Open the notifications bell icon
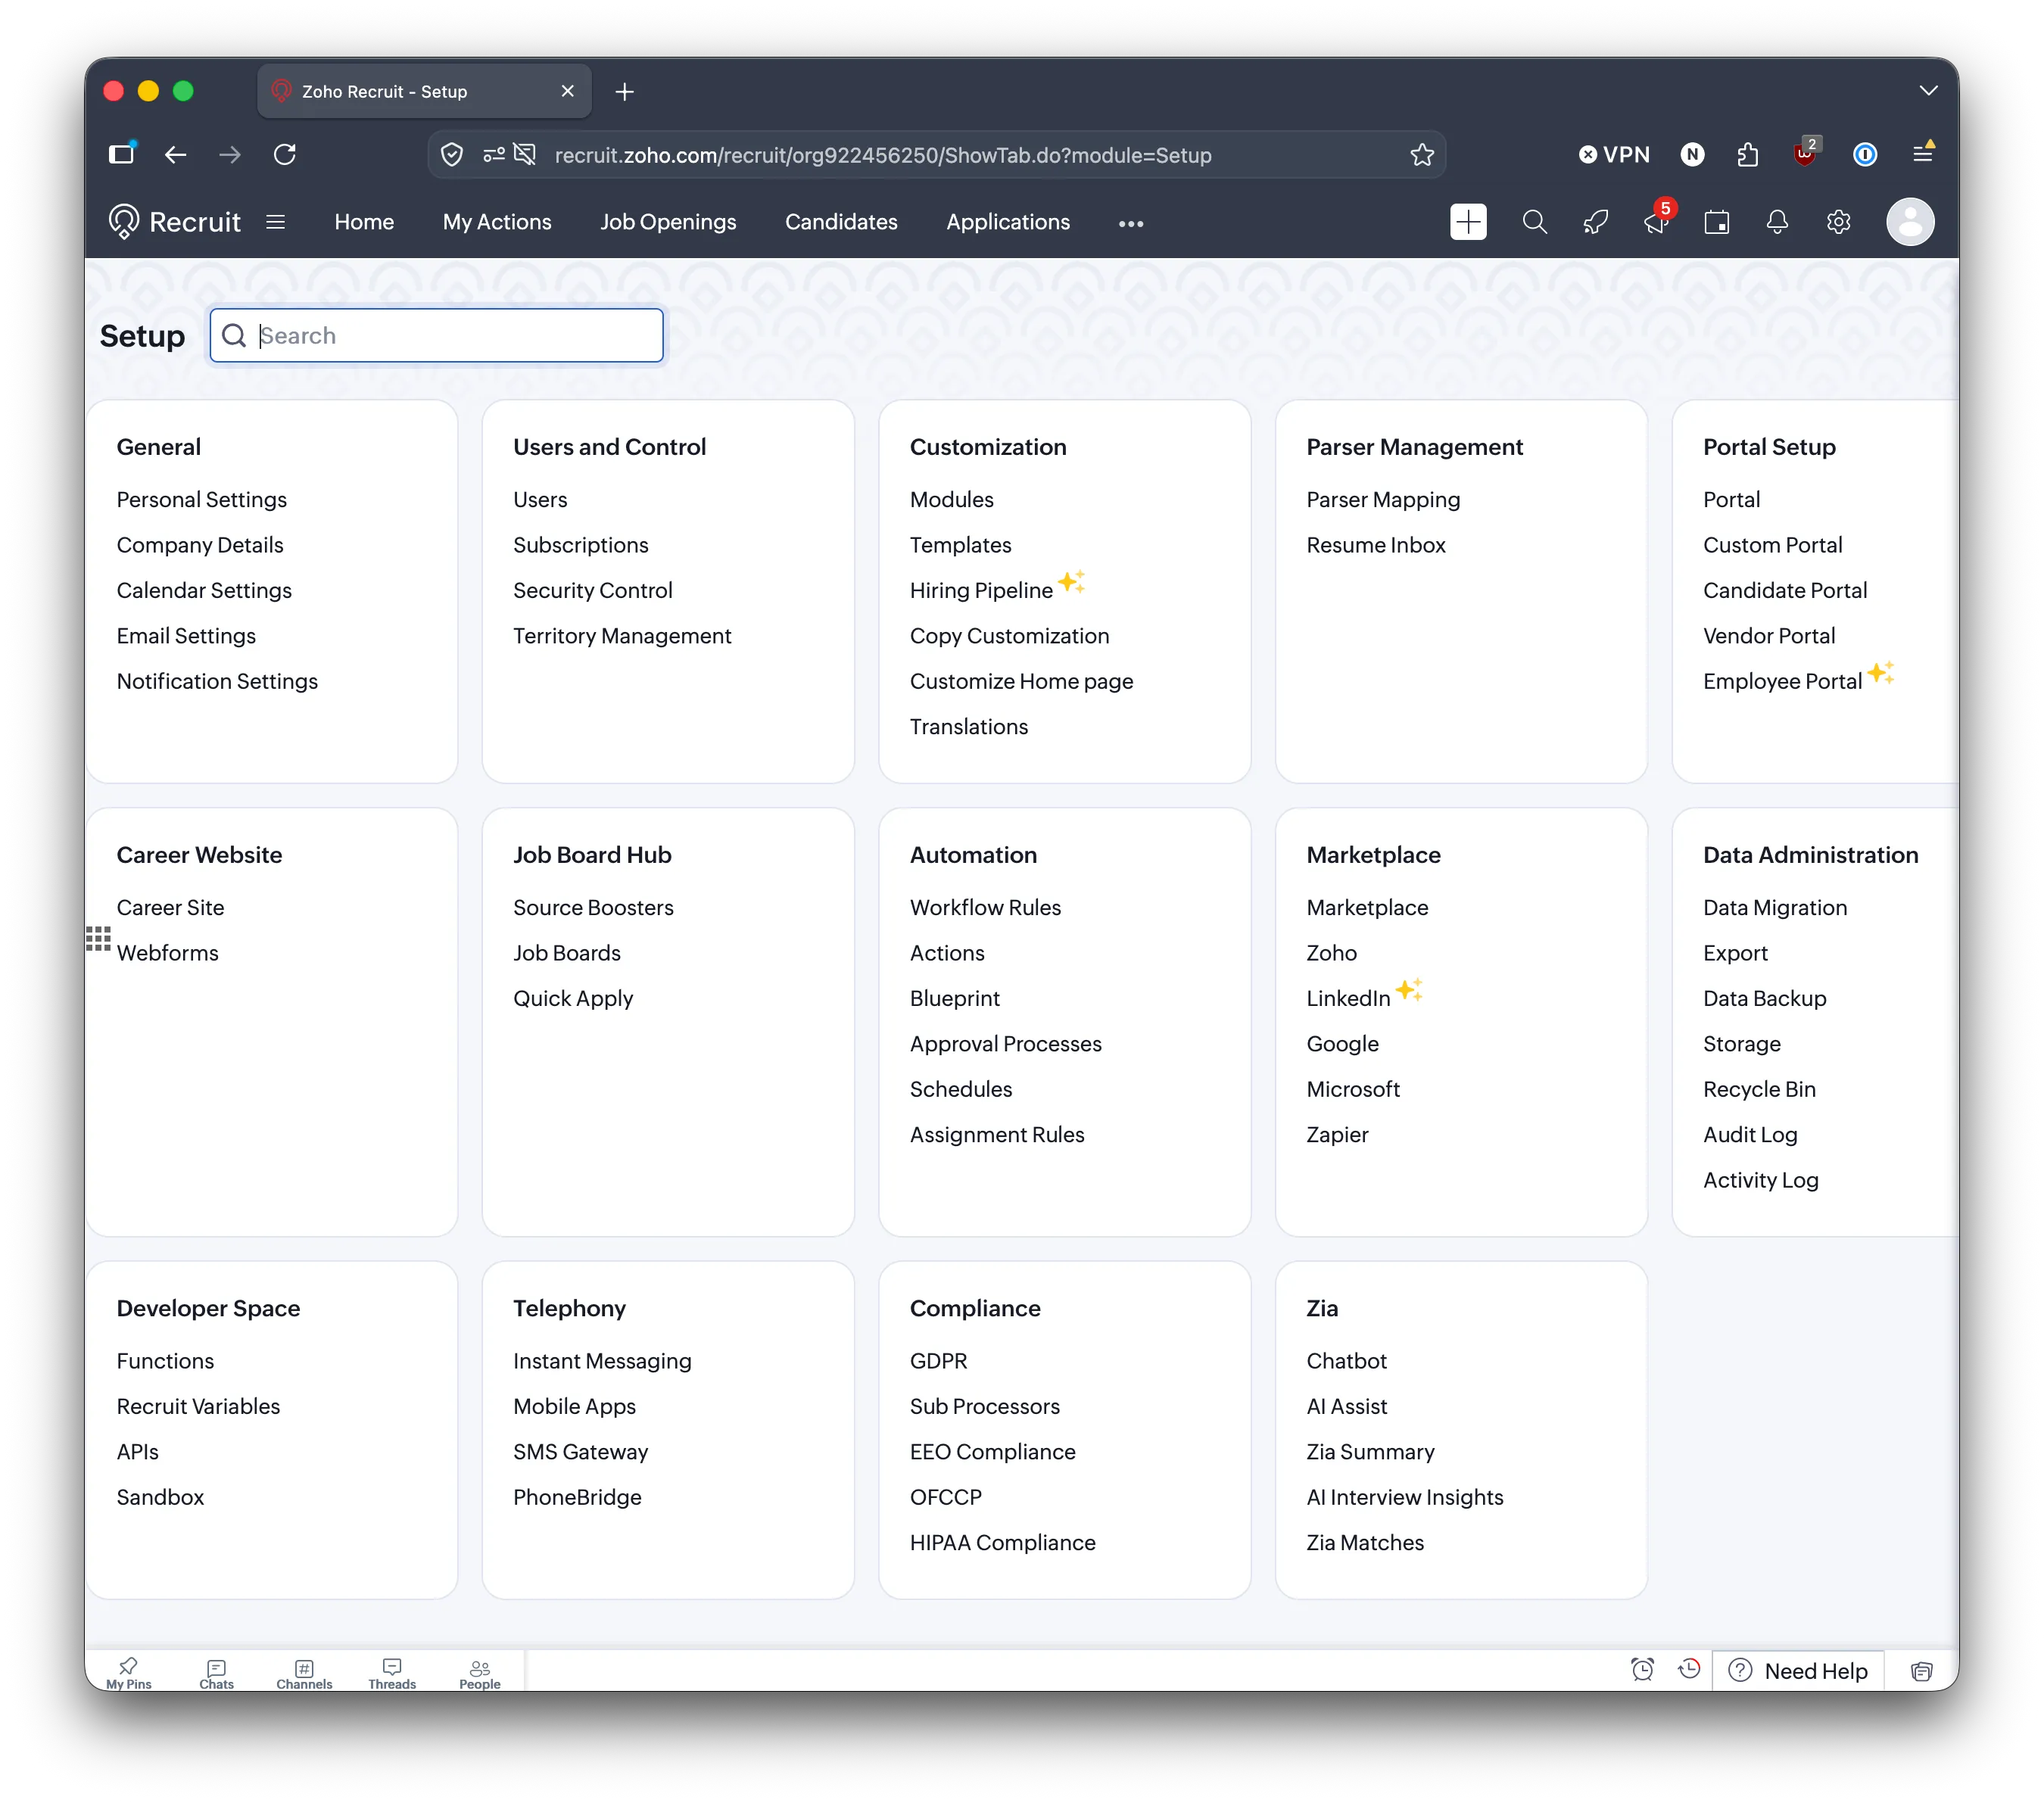The width and height of the screenshot is (2044, 1803). click(x=1776, y=222)
